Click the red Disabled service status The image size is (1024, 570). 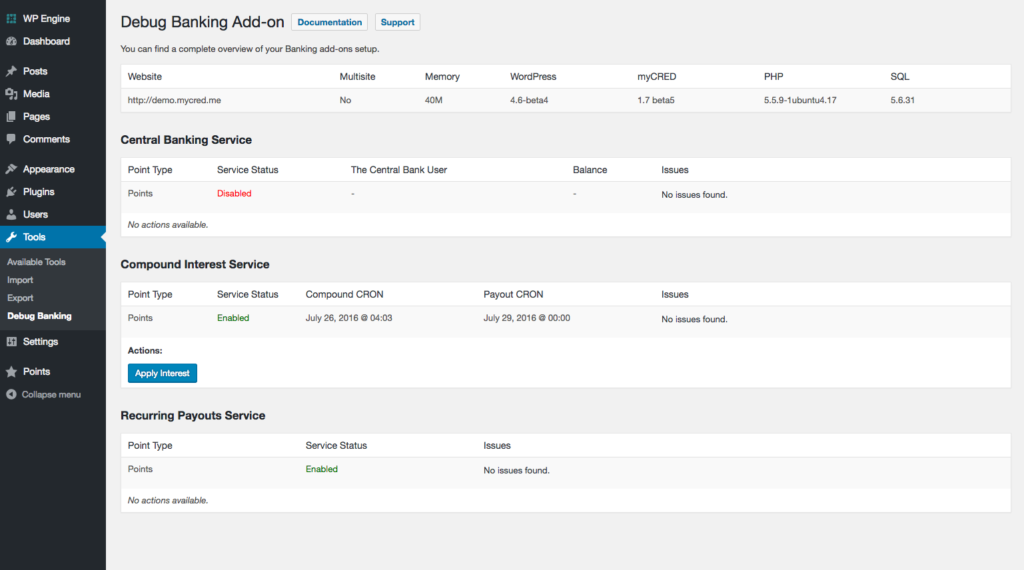pos(234,193)
